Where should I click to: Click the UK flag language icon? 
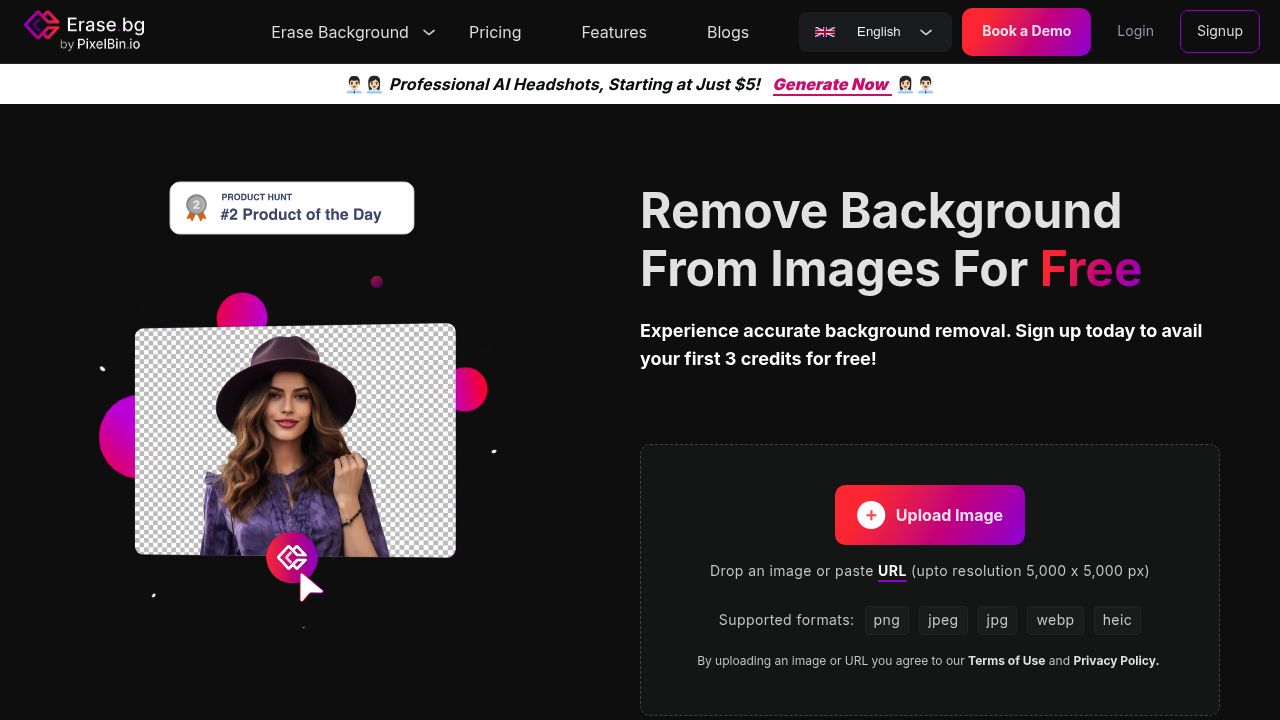[x=825, y=32]
